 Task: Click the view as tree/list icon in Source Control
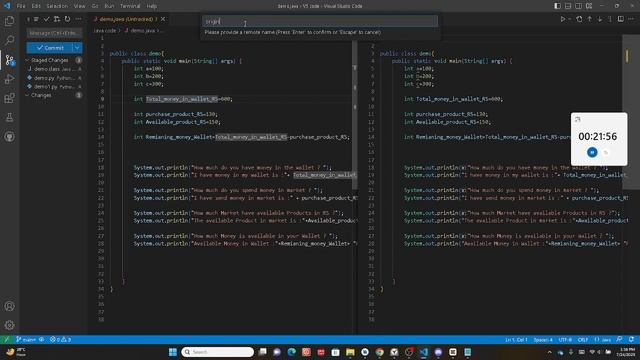click(x=36, y=19)
